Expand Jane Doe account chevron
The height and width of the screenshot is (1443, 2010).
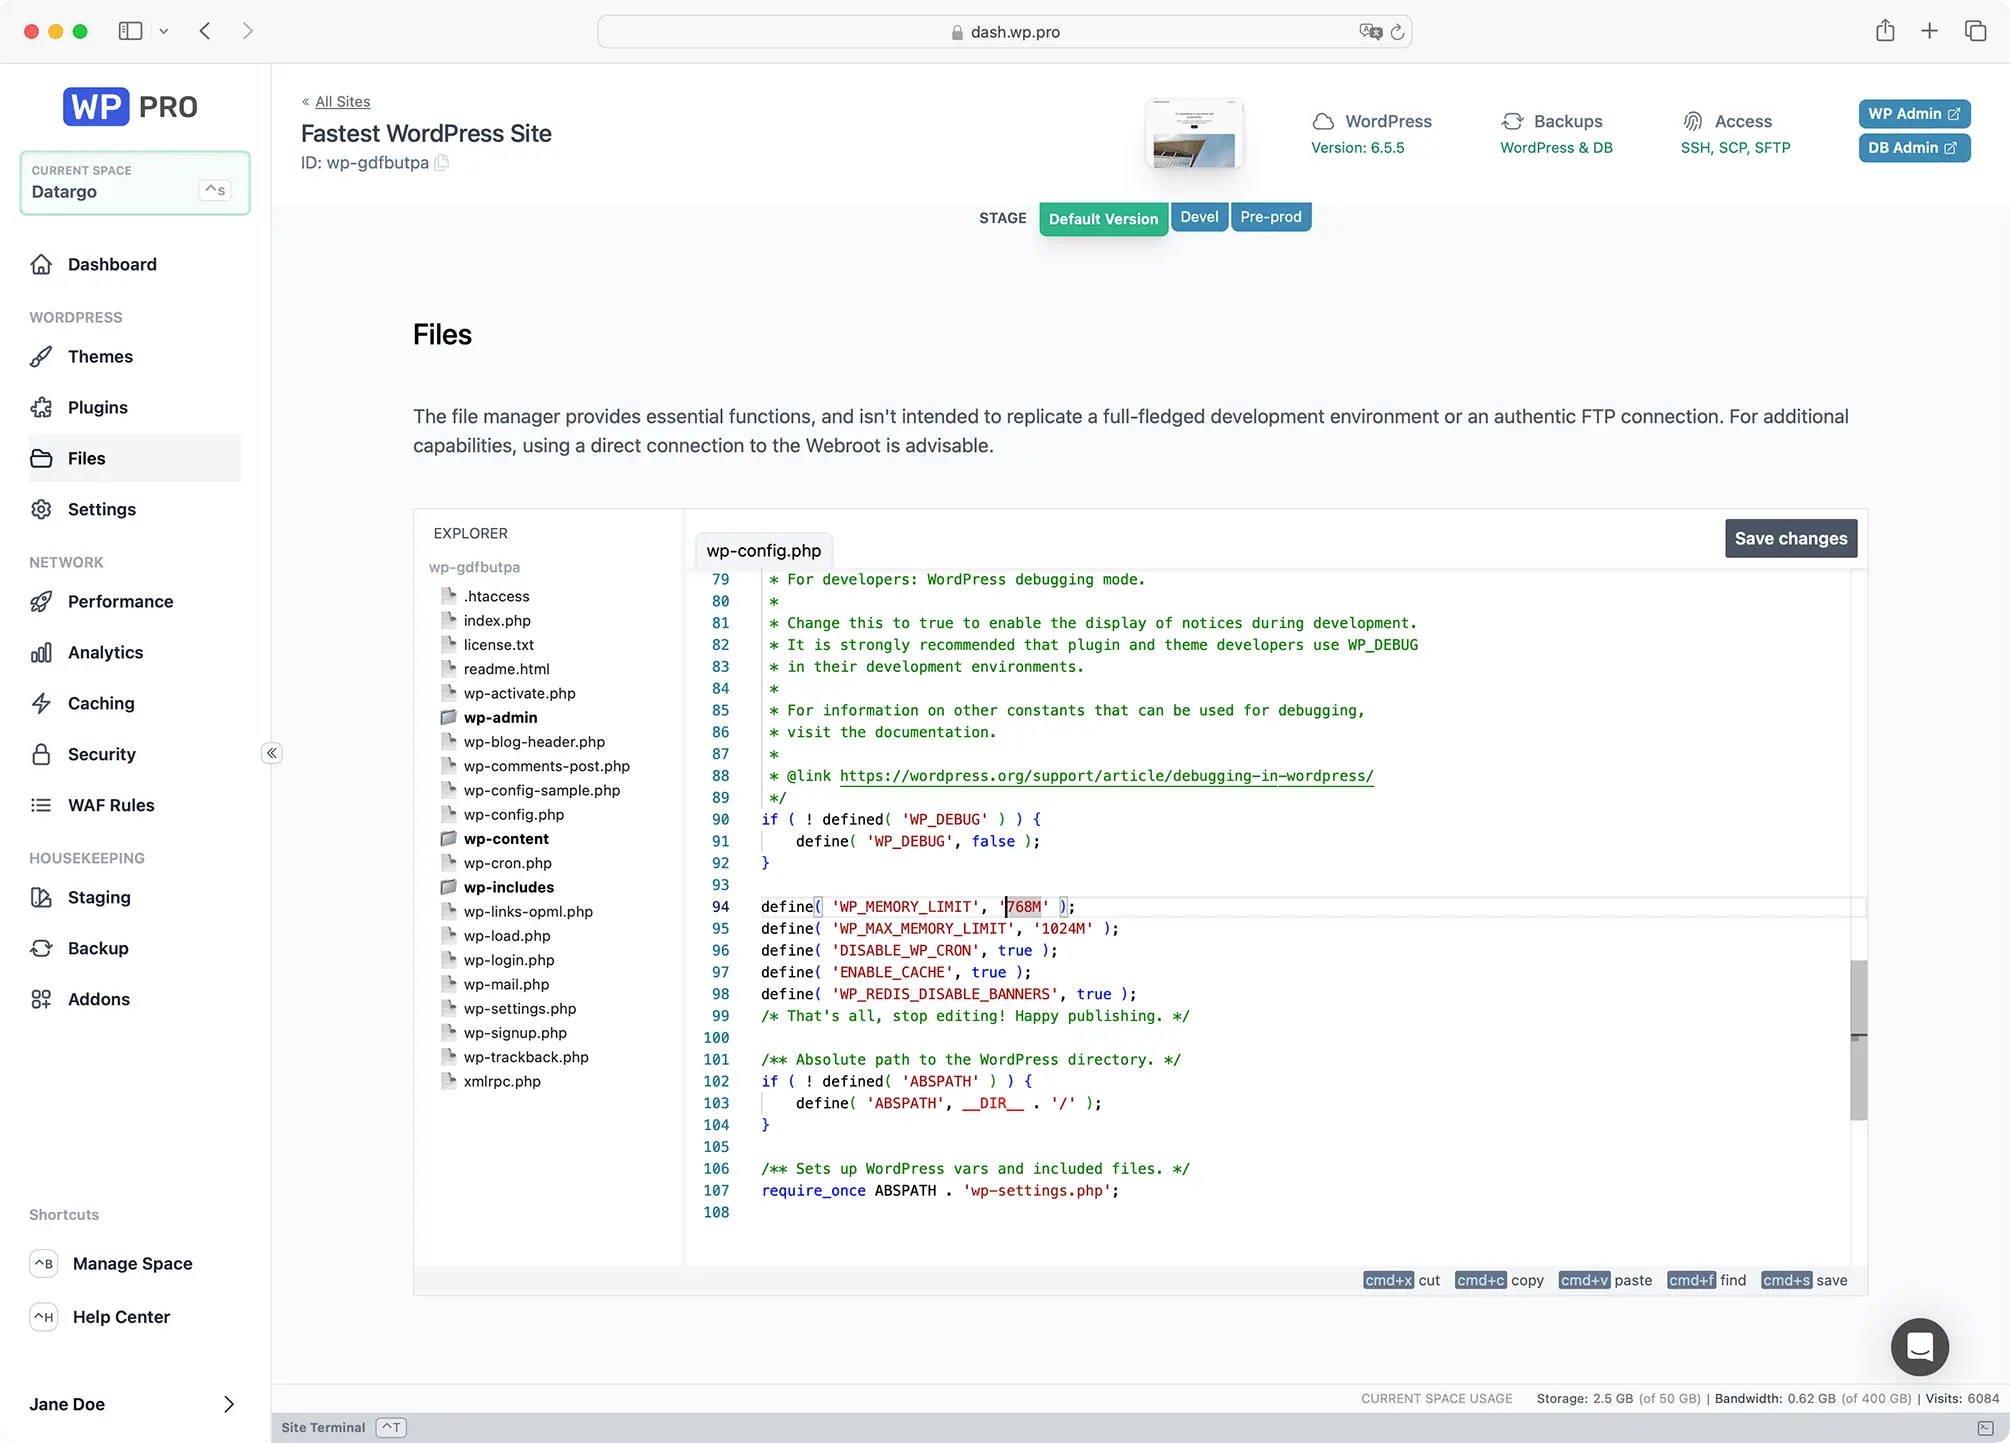[x=229, y=1404]
